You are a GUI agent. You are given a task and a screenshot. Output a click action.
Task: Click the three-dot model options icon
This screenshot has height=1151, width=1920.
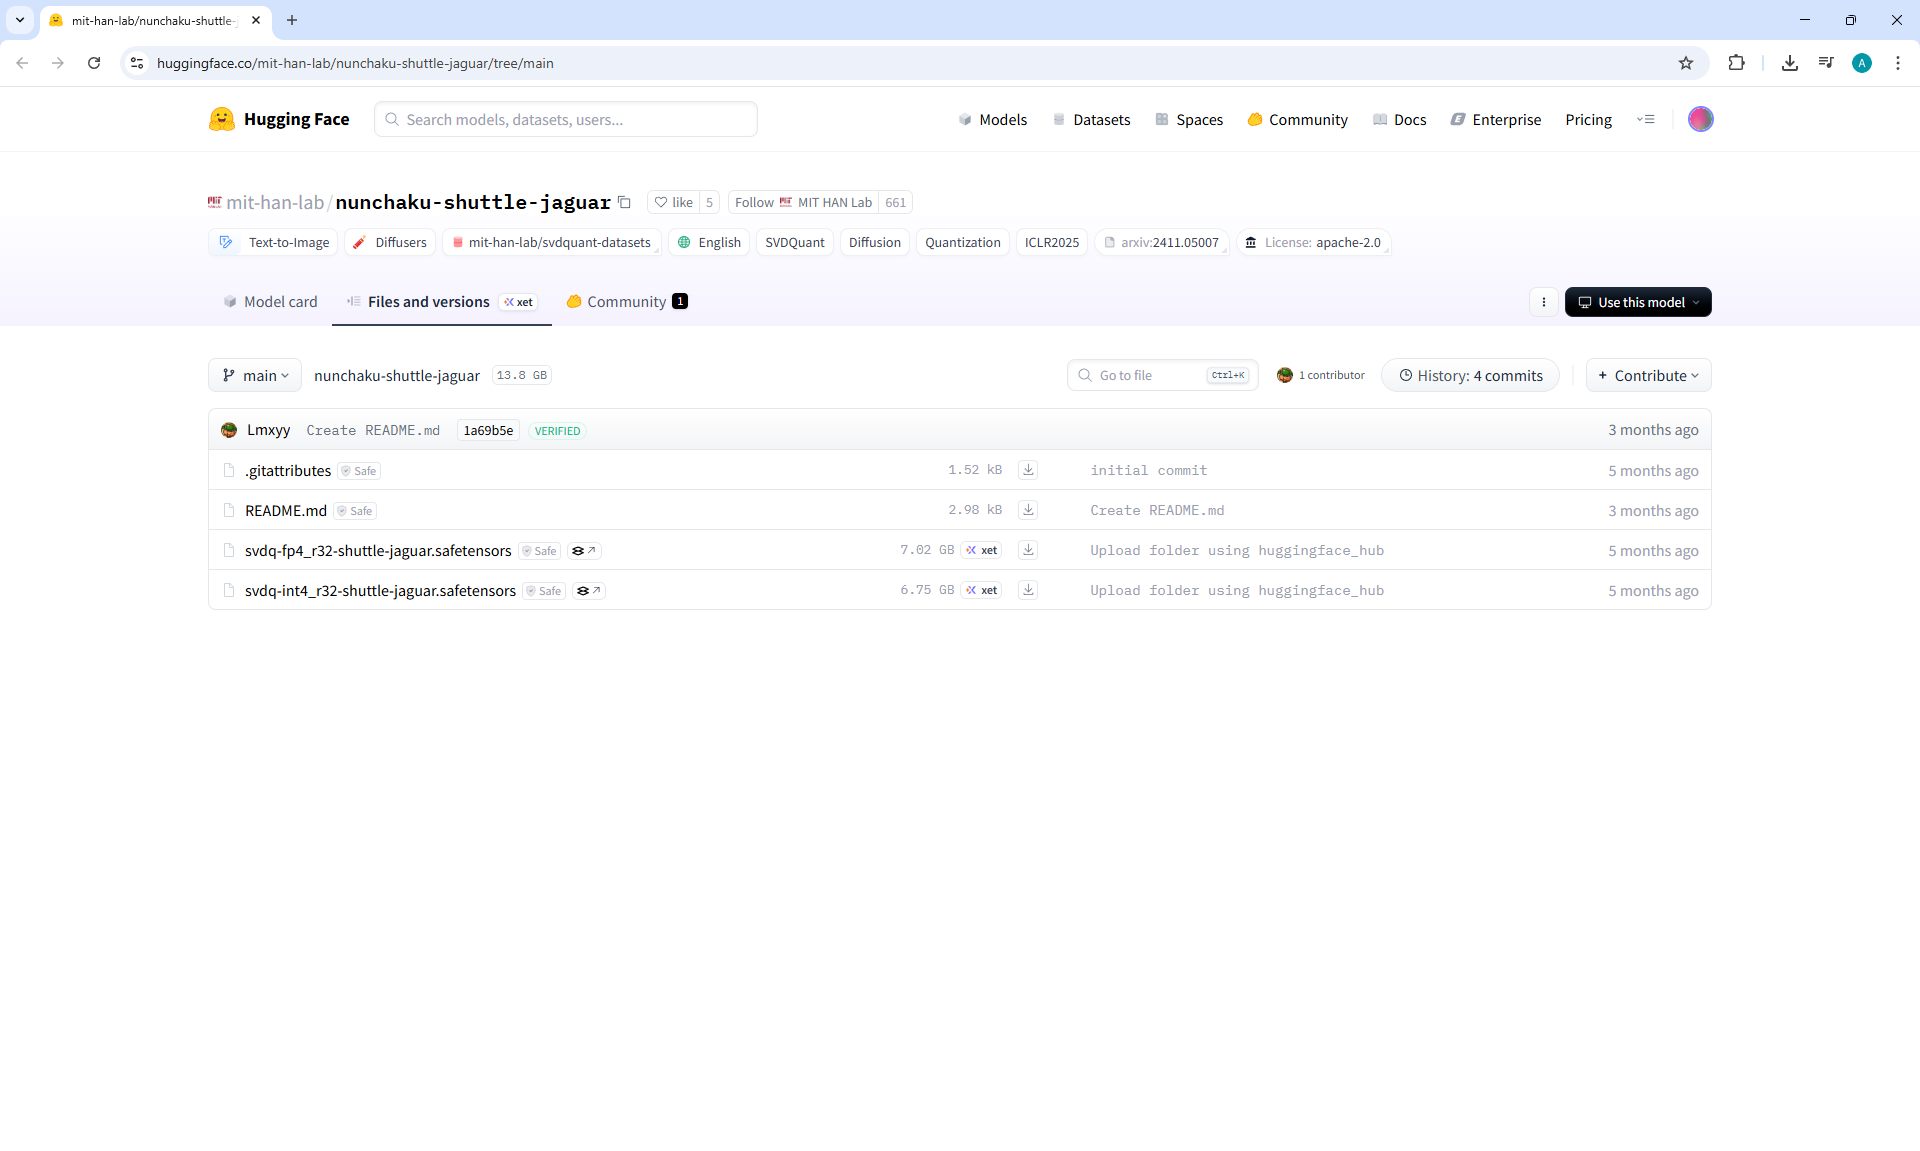(x=1543, y=302)
